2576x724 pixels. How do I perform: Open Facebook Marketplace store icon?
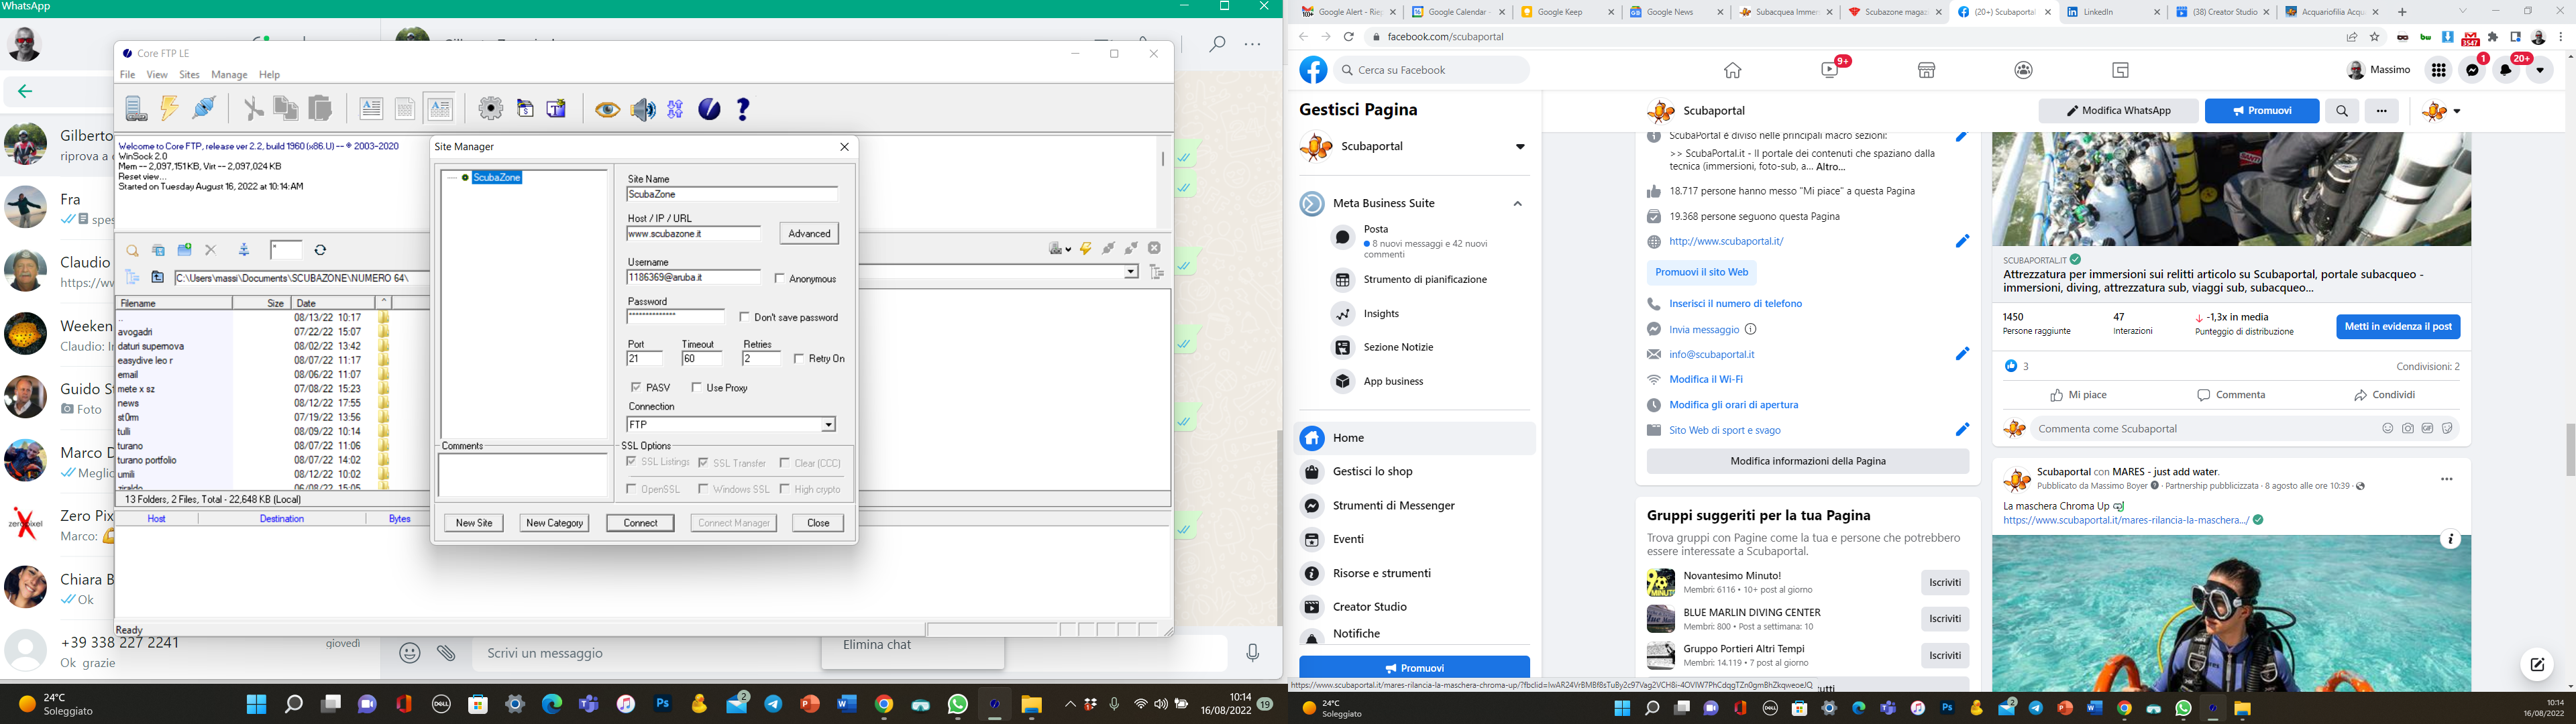click(1927, 70)
